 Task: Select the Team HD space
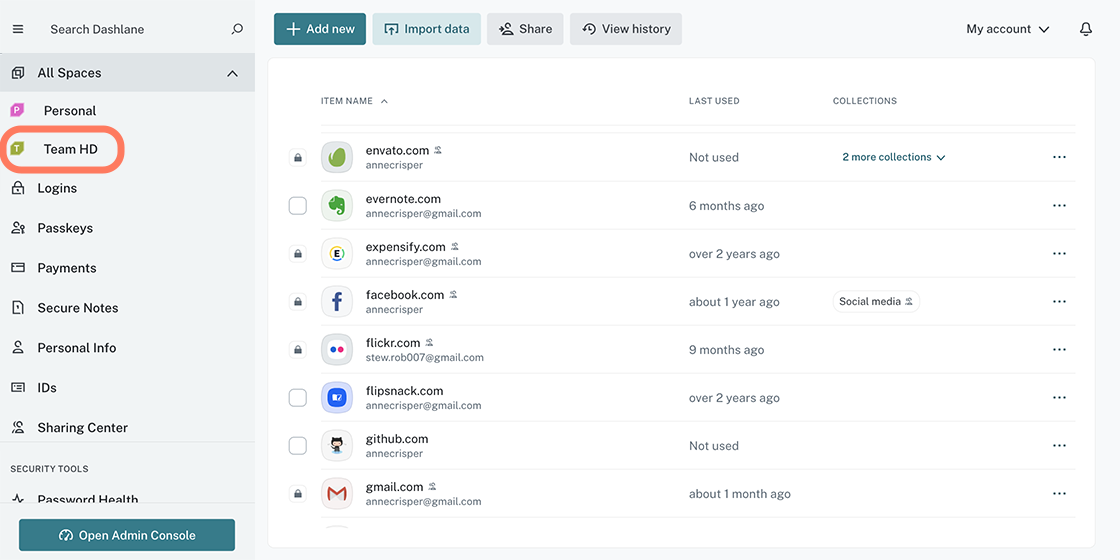click(x=70, y=149)
